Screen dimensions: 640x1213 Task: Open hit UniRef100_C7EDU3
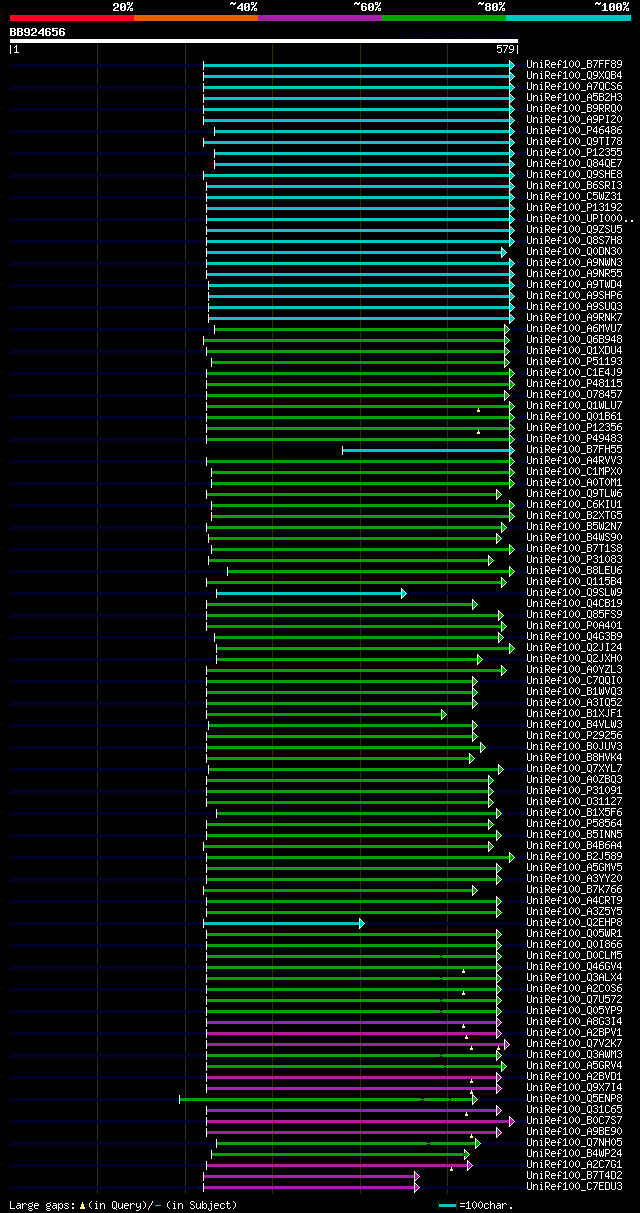pos(574,1187)
